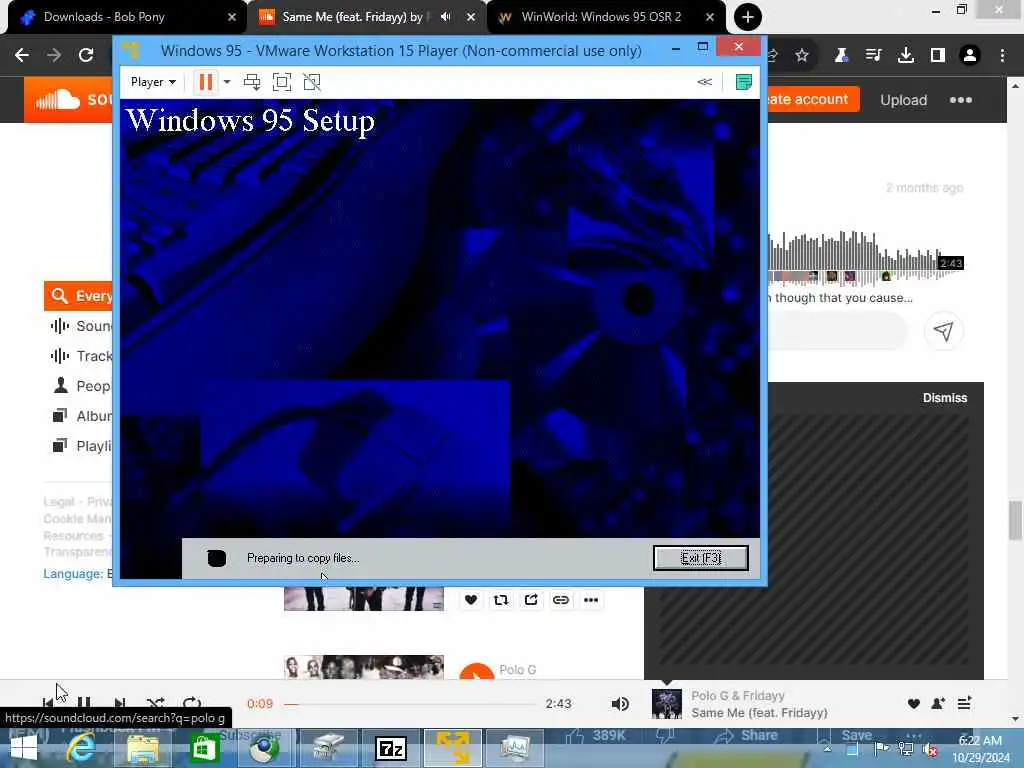This screenshot has height=768, width=1024.
Task: Open VMware notes/messages green icon
Action: (x=743, y=82)
